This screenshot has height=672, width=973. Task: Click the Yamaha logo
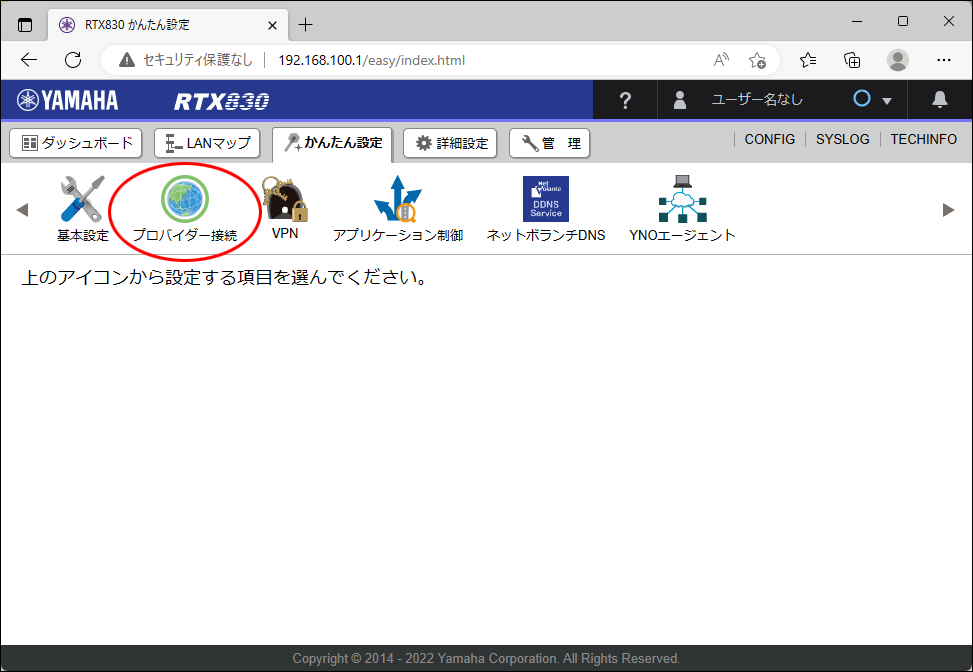68,100
